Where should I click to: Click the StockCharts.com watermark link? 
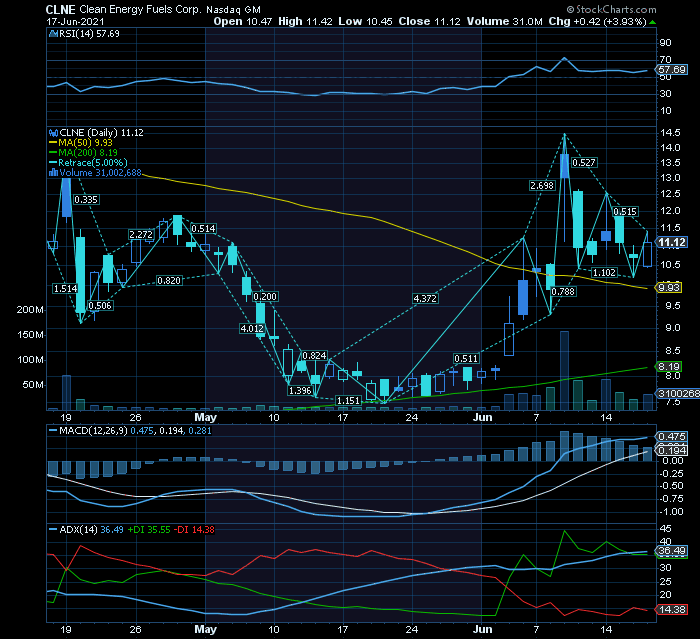612,9
